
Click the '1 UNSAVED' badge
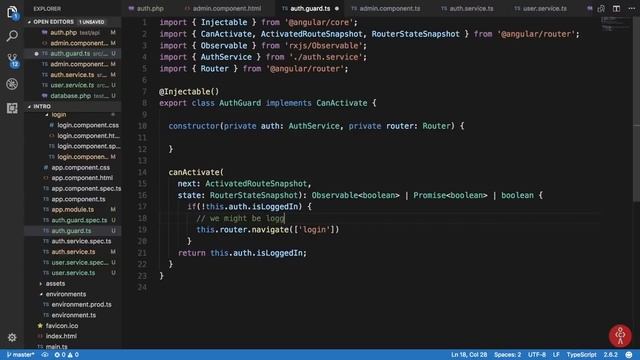[92, 22]
